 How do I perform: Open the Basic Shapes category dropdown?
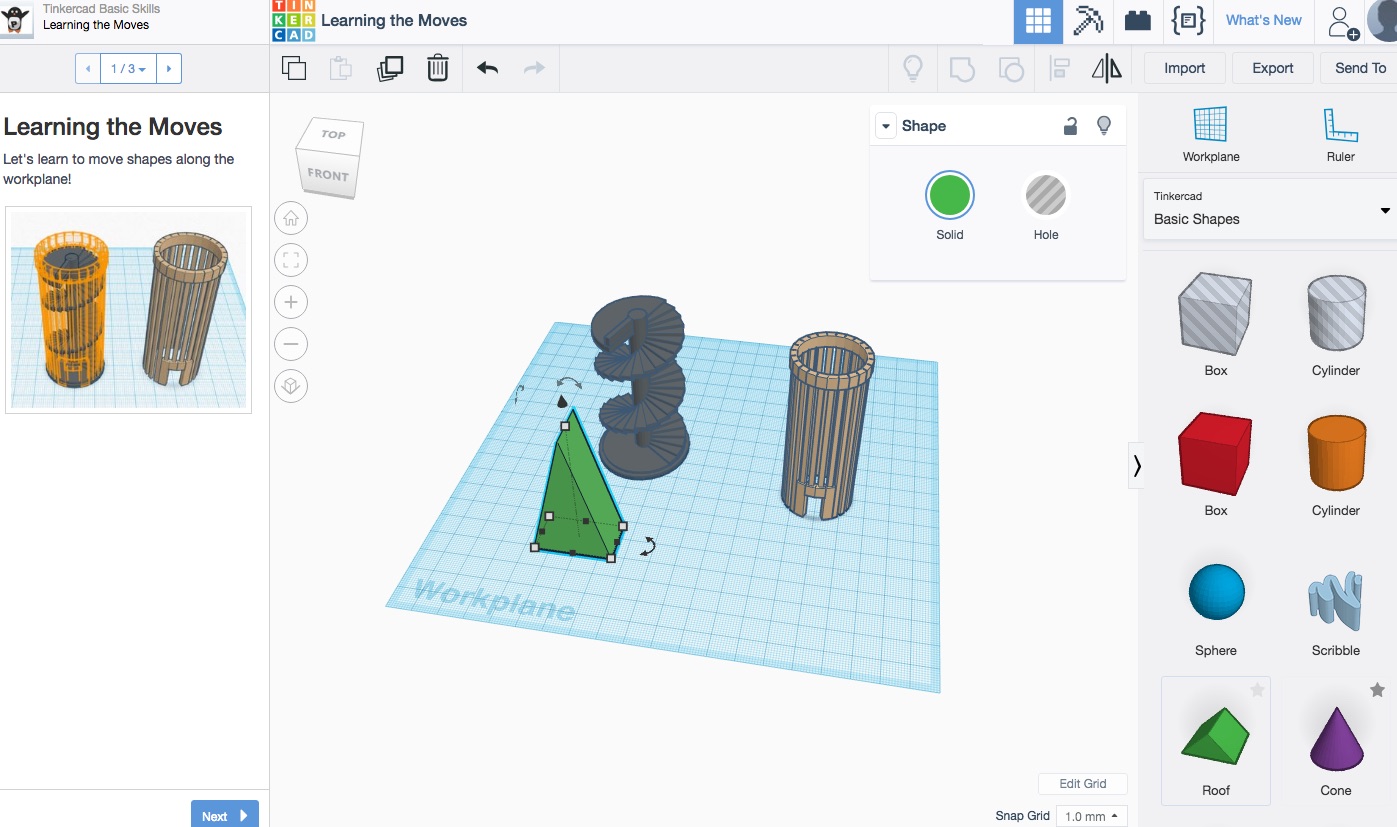point(1270,210)
